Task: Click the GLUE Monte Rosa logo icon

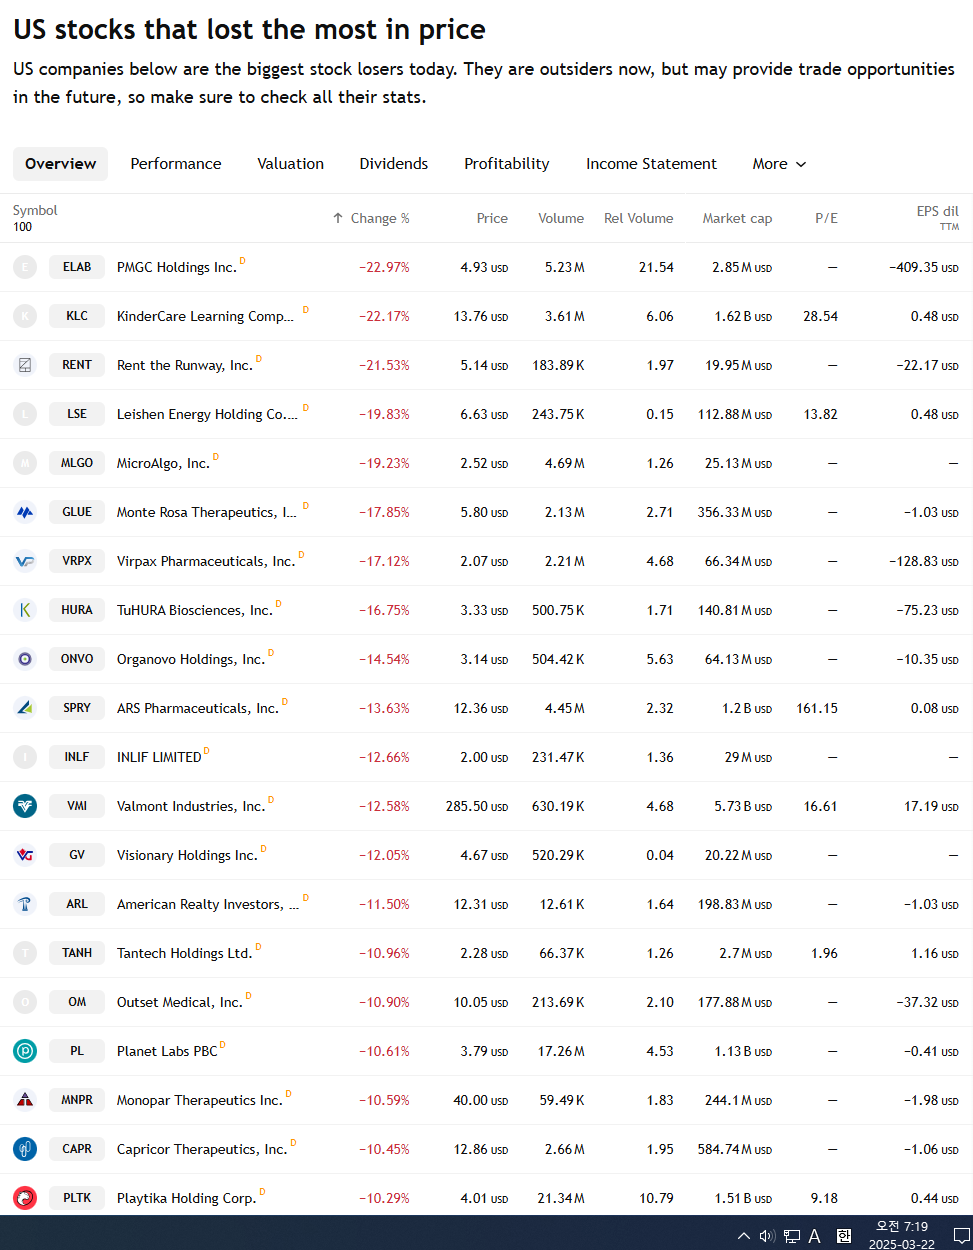Action: click(25, 512)
